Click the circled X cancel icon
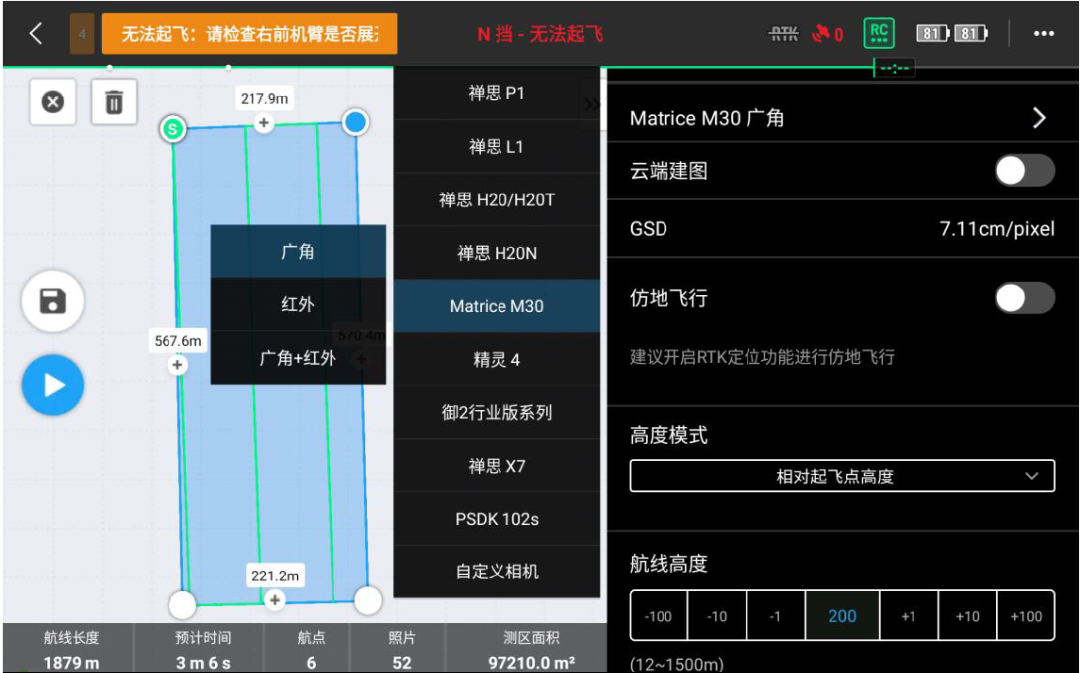 click(53, 102)
